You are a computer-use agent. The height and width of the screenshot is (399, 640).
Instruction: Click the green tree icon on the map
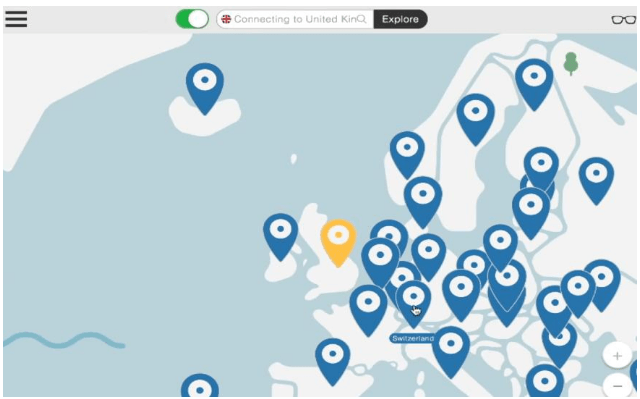tap(571, 63)
